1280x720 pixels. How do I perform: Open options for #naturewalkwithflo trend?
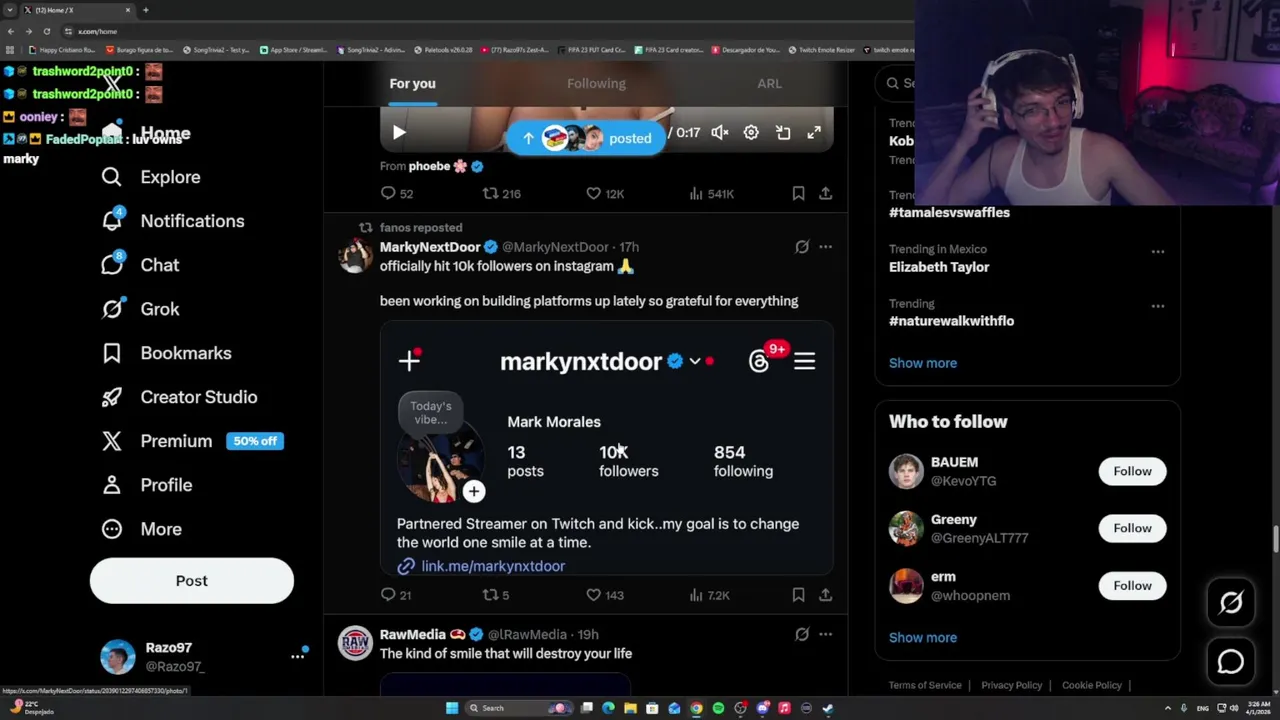click(x=1158, y=306)
